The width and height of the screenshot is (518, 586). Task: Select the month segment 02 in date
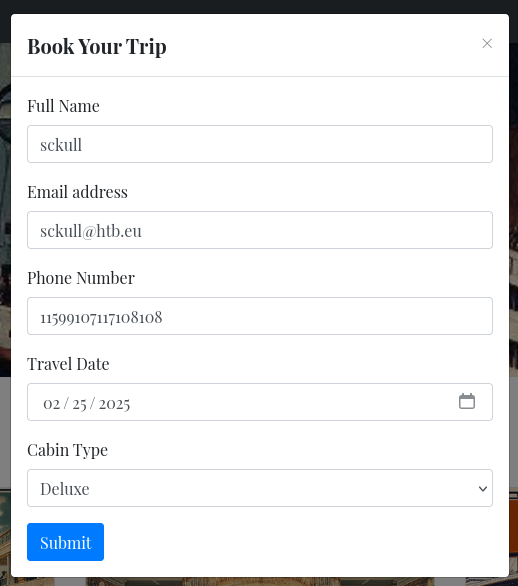point(52,404)
